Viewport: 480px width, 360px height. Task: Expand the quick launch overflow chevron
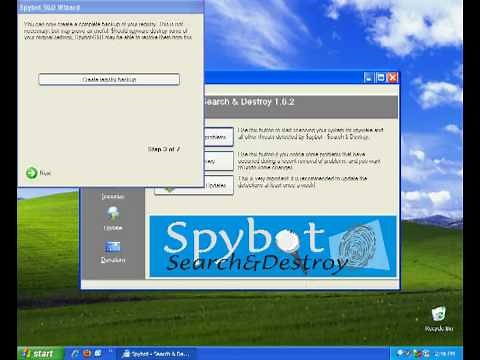point(110,351)
